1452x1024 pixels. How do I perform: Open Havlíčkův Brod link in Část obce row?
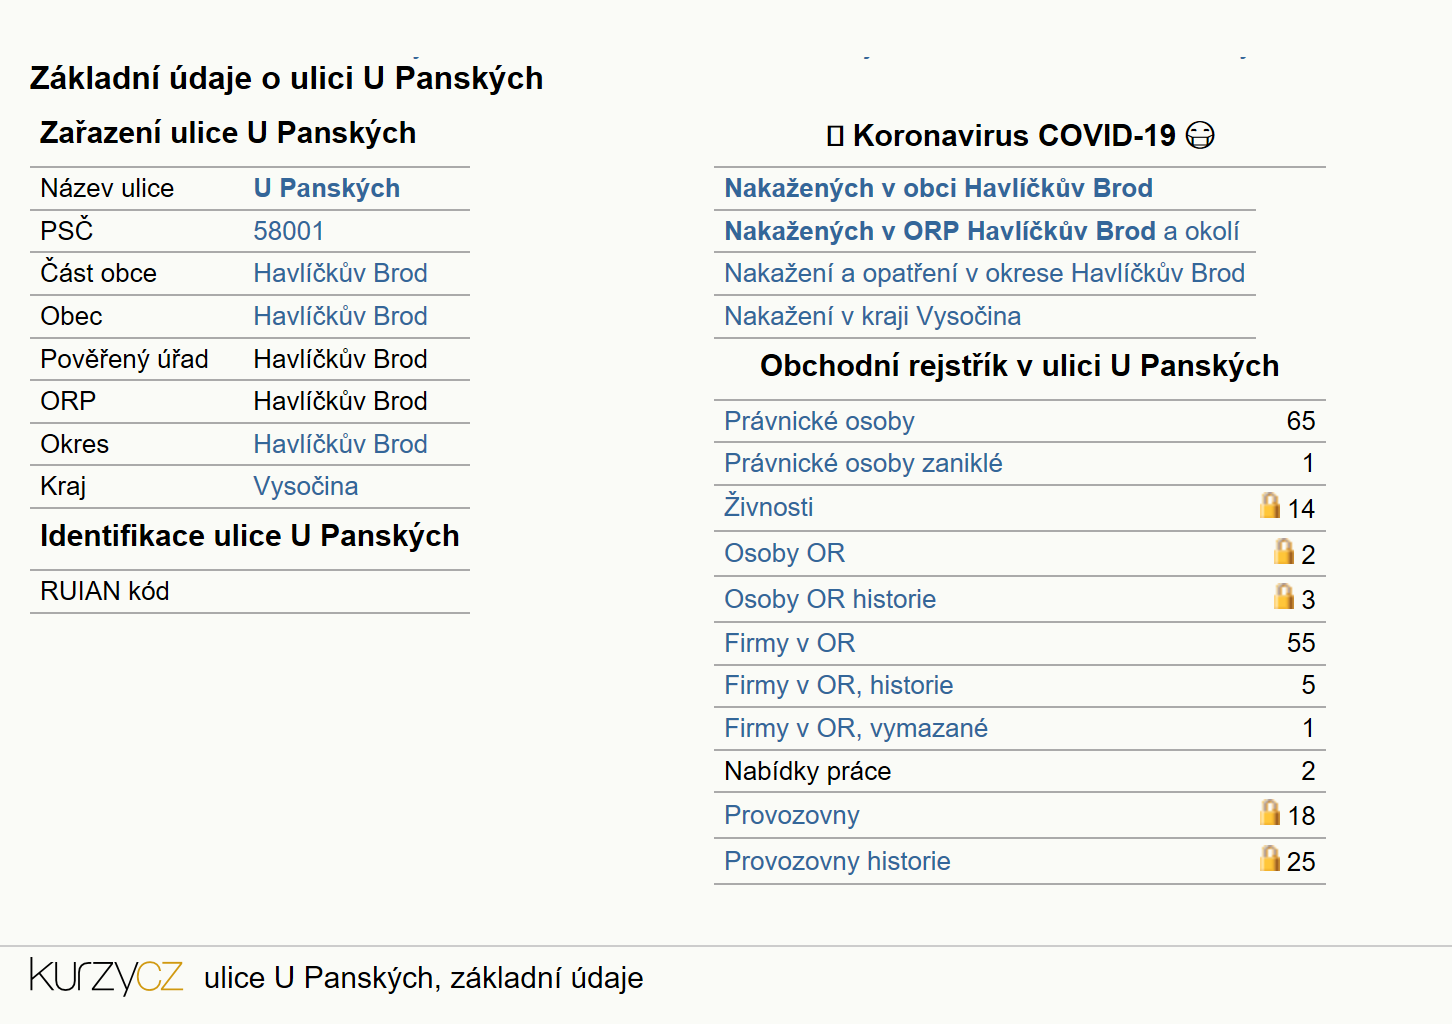[340, 273]
